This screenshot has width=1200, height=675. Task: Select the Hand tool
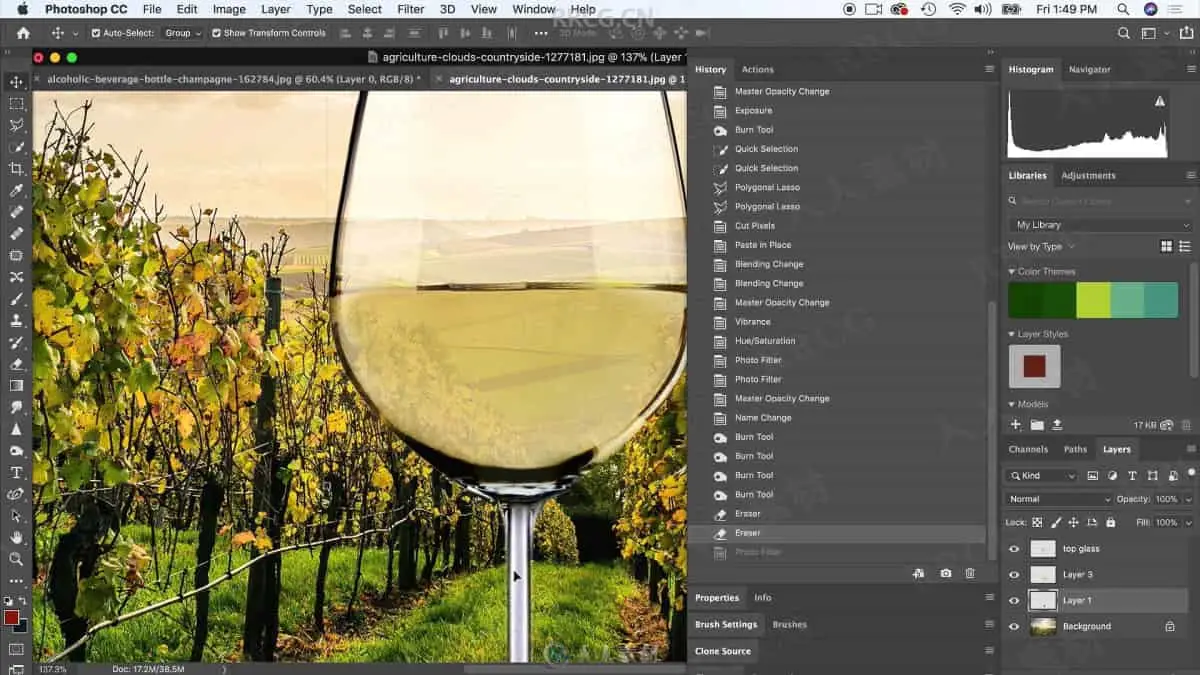16,537
